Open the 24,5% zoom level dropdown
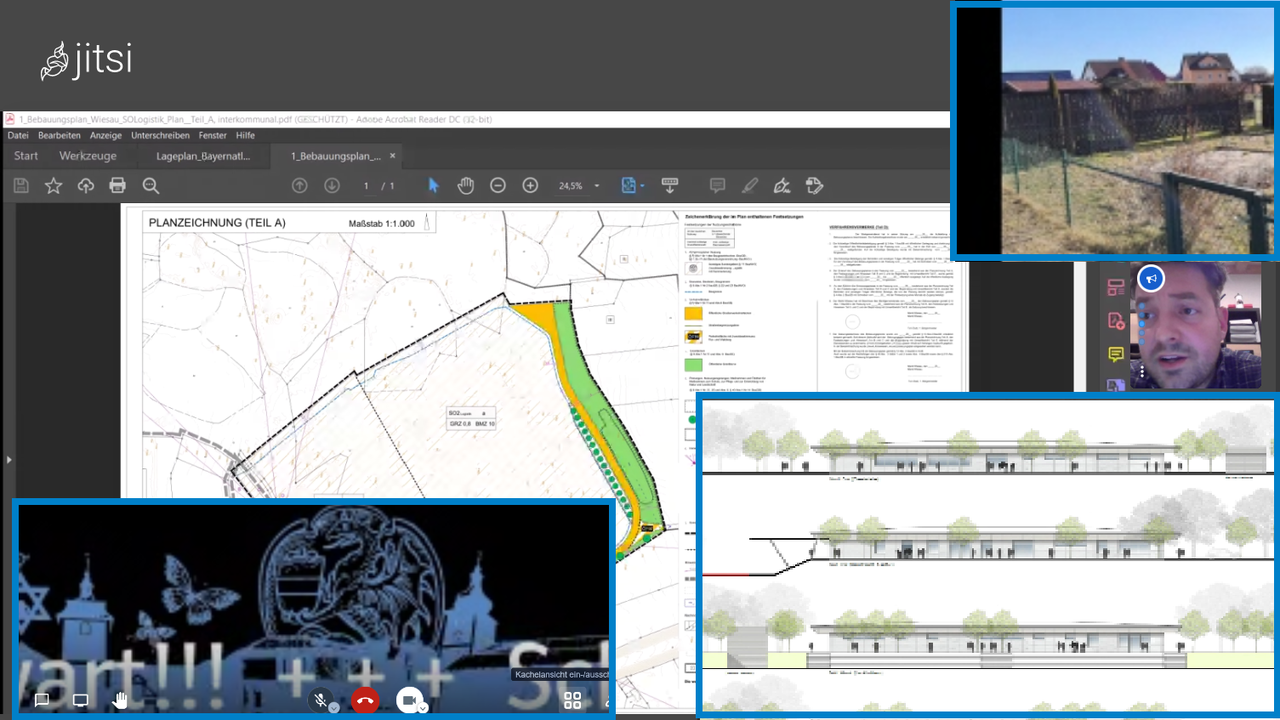1280x720 pixels. pos(597,186)
